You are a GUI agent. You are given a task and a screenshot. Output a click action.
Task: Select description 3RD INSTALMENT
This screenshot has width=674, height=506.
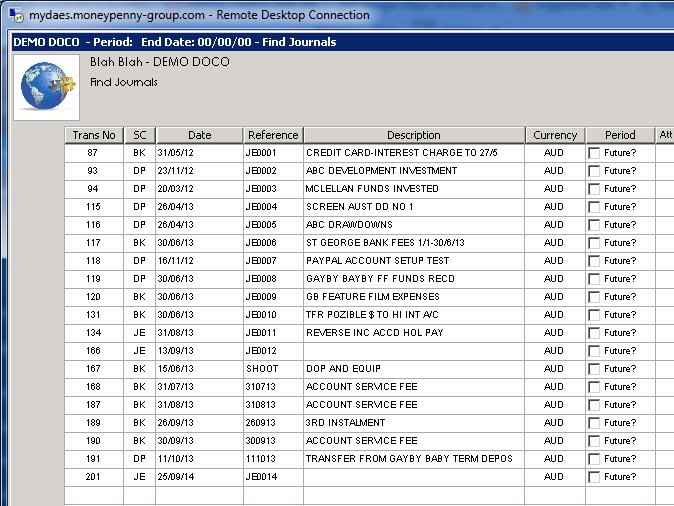(345, 423)
